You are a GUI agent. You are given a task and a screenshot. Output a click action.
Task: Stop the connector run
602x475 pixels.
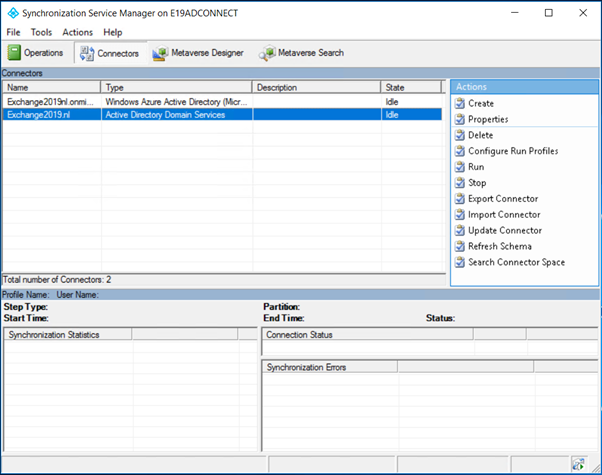(476, 183)
